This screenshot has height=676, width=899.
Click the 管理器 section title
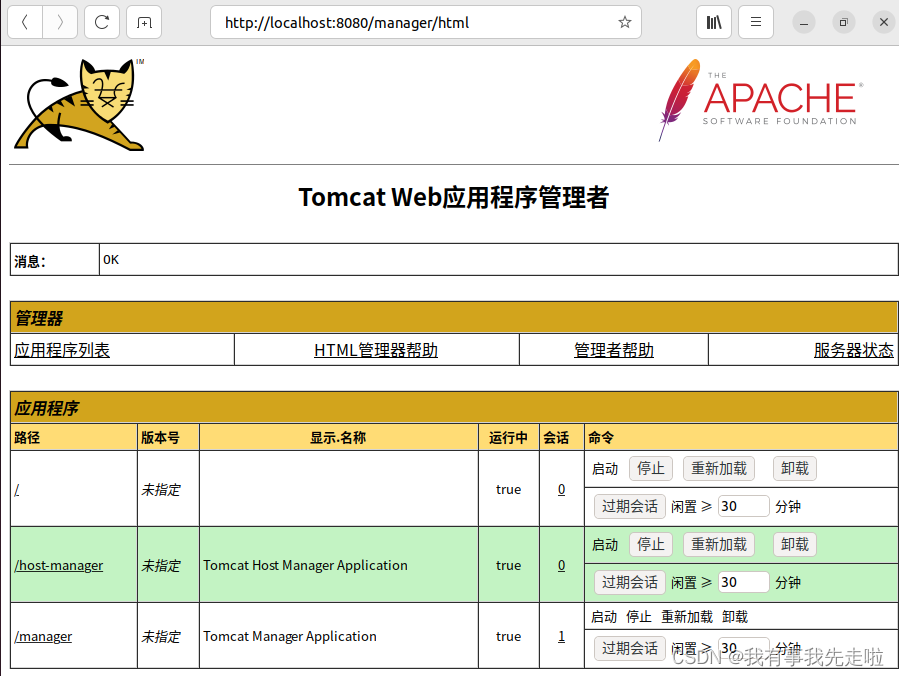point(39,318)
